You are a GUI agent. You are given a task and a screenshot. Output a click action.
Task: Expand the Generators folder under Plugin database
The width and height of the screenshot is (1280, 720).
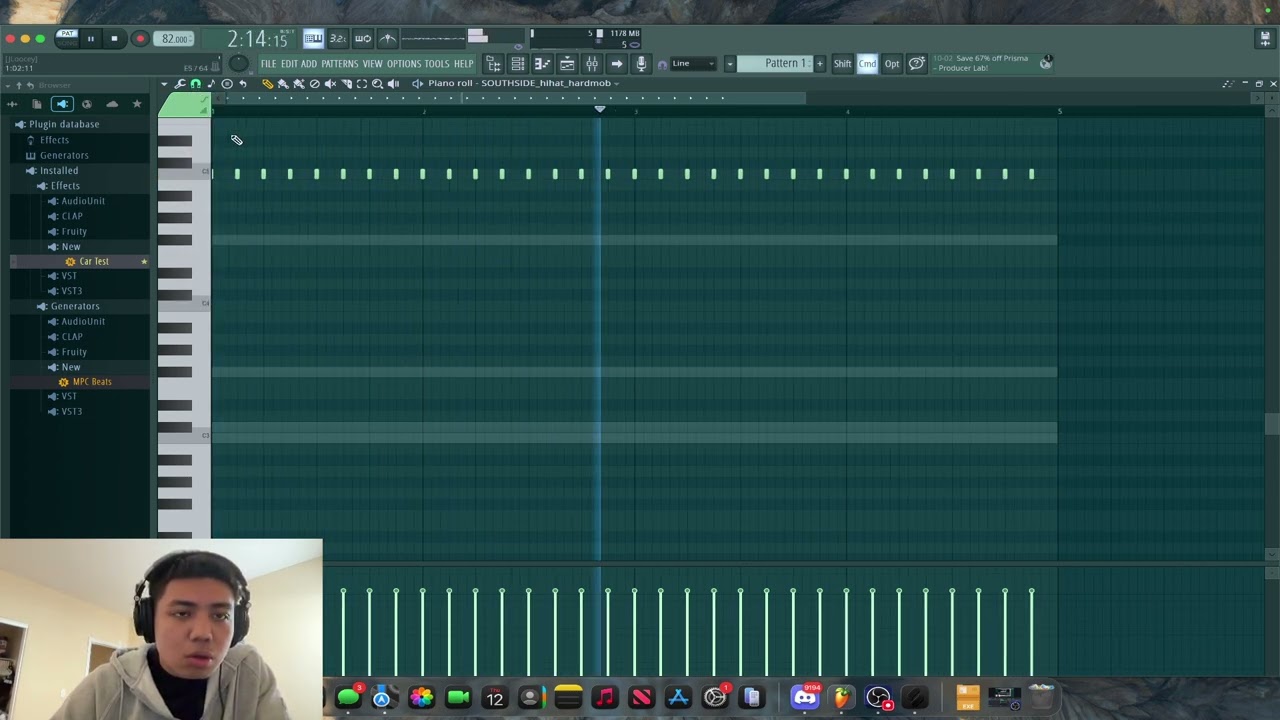(x=64, y=155)
